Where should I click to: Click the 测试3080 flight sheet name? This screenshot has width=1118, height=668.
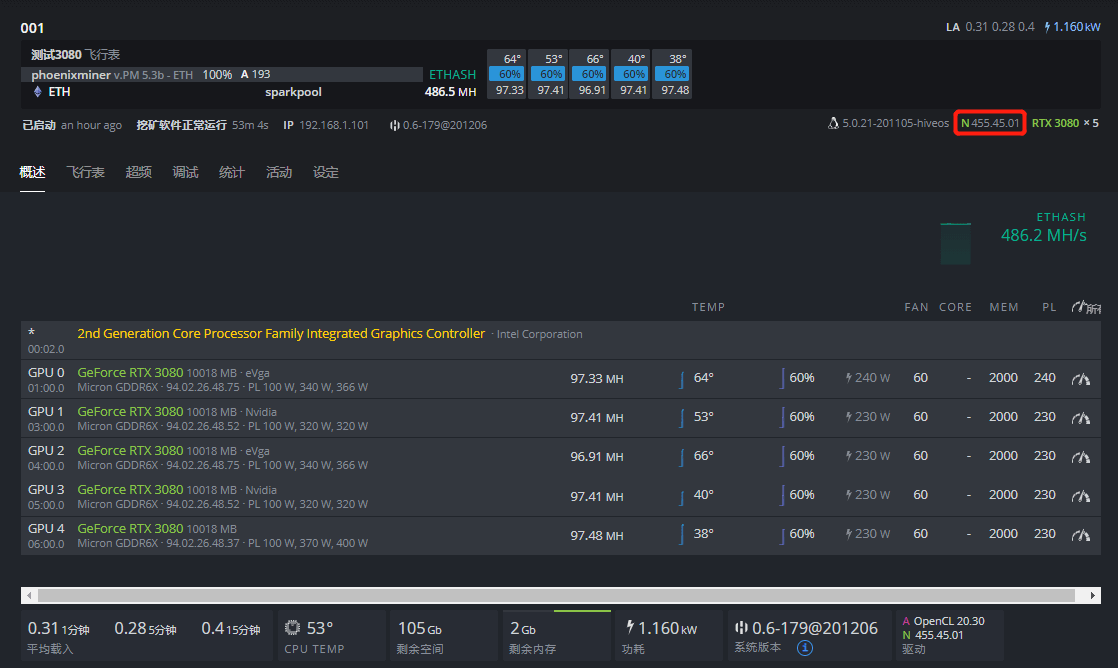pyautogui.click(x=56, y=54)
